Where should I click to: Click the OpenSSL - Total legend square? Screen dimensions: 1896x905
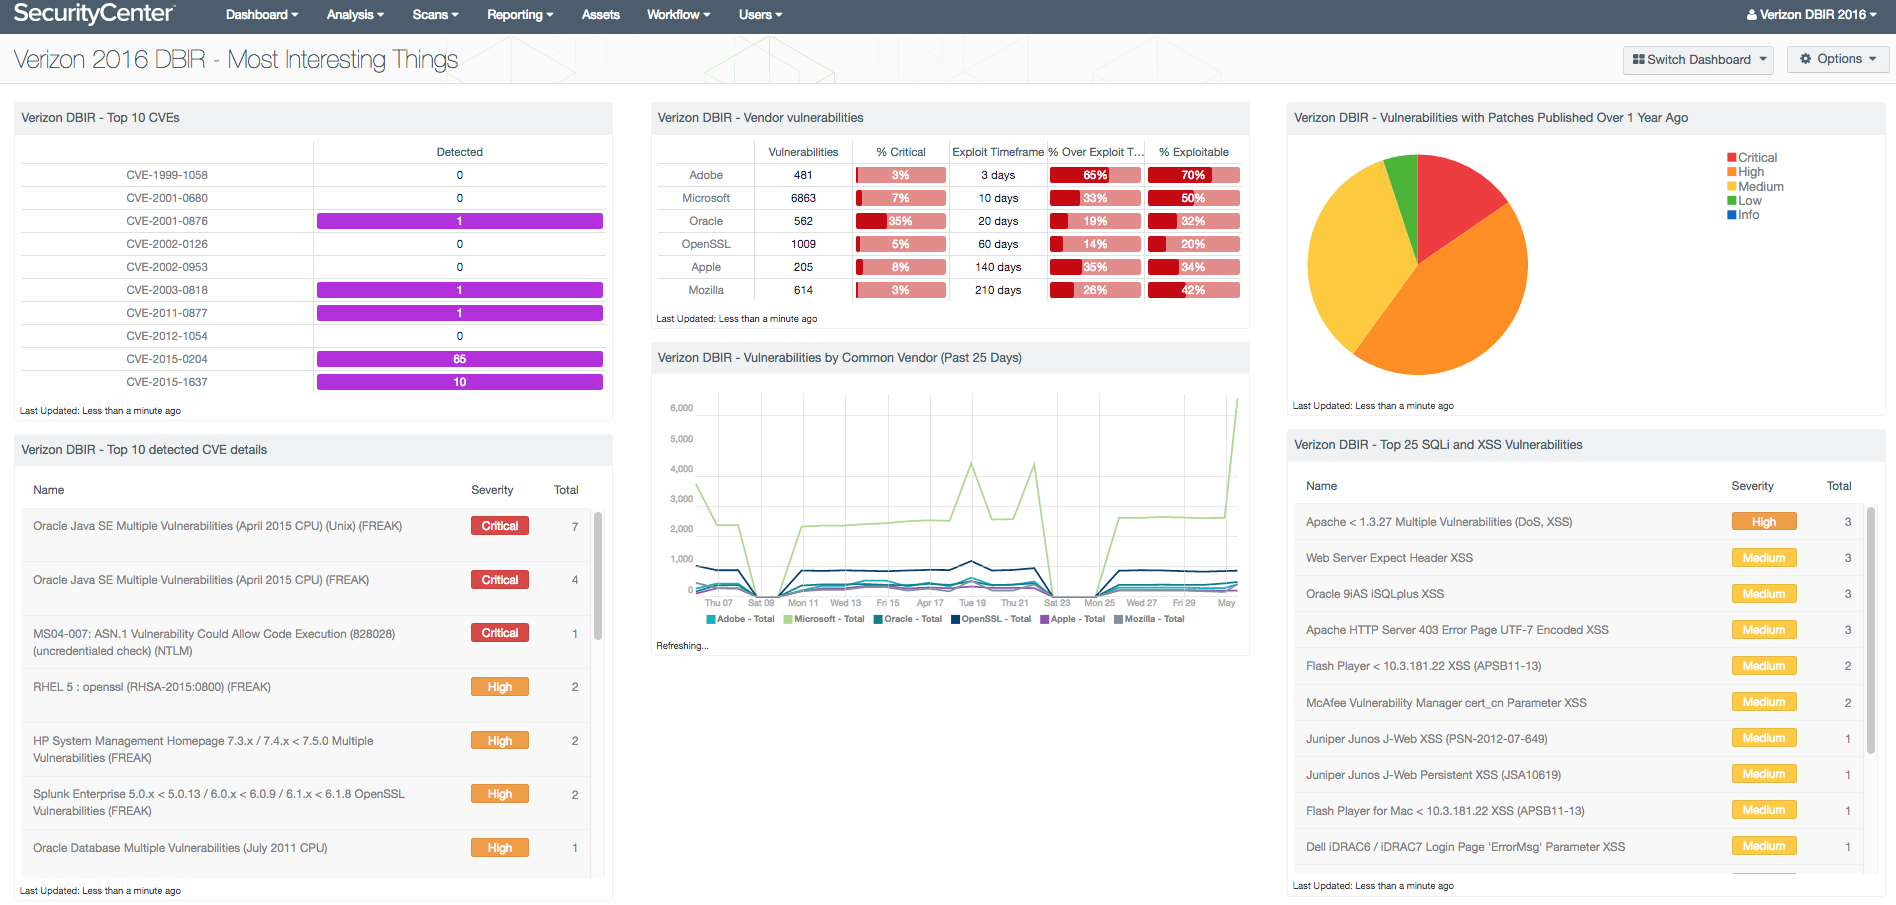(x=955, y=620)
